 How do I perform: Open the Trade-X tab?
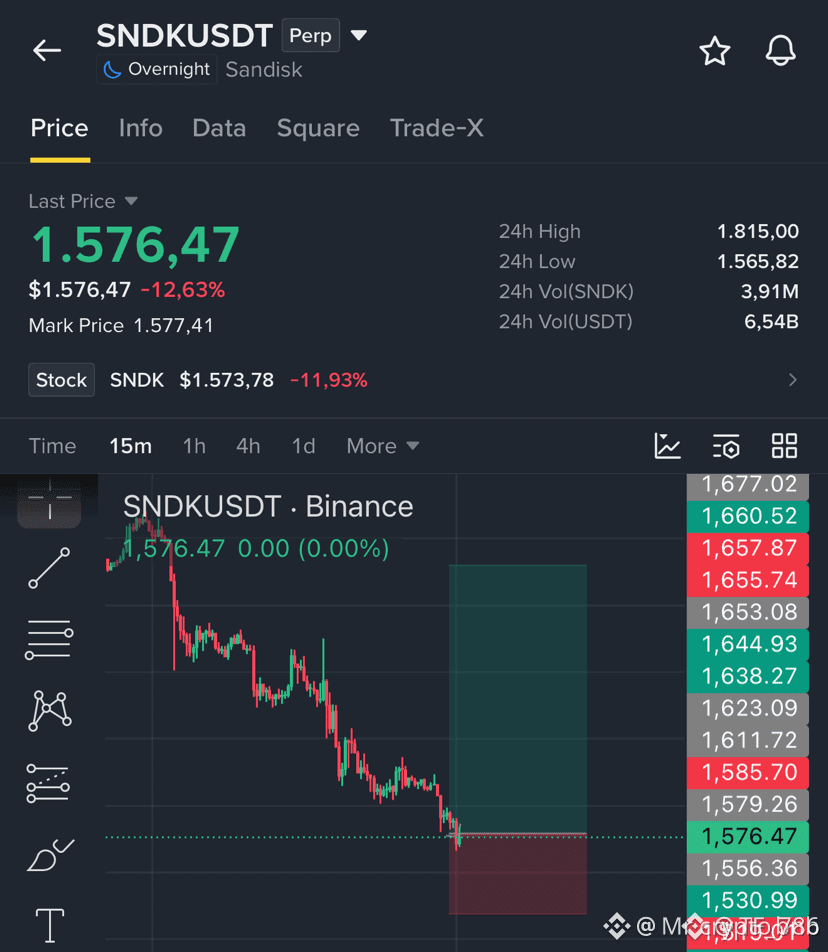tap(436, 128)
